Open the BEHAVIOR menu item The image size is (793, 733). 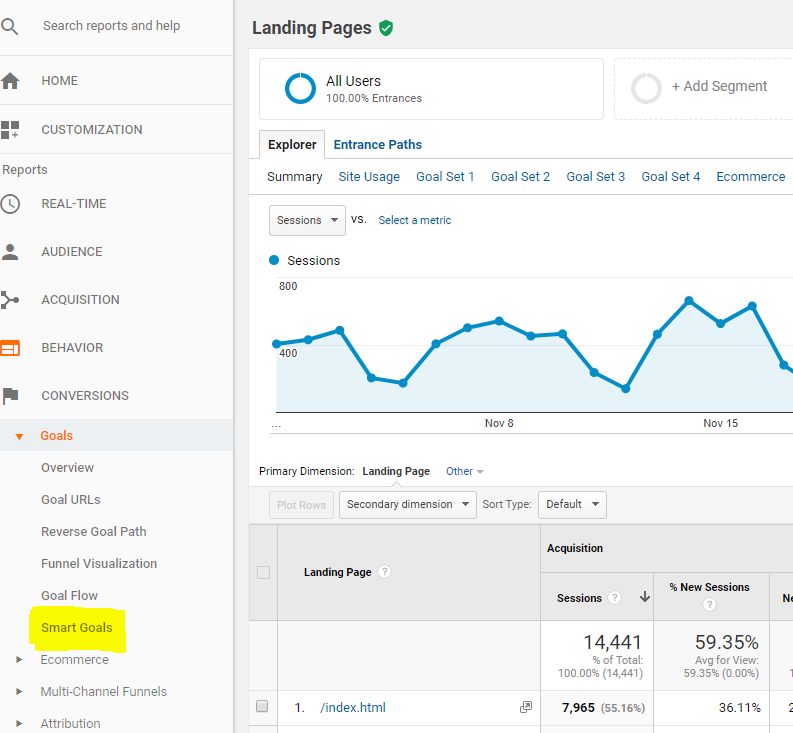[72, 348]
